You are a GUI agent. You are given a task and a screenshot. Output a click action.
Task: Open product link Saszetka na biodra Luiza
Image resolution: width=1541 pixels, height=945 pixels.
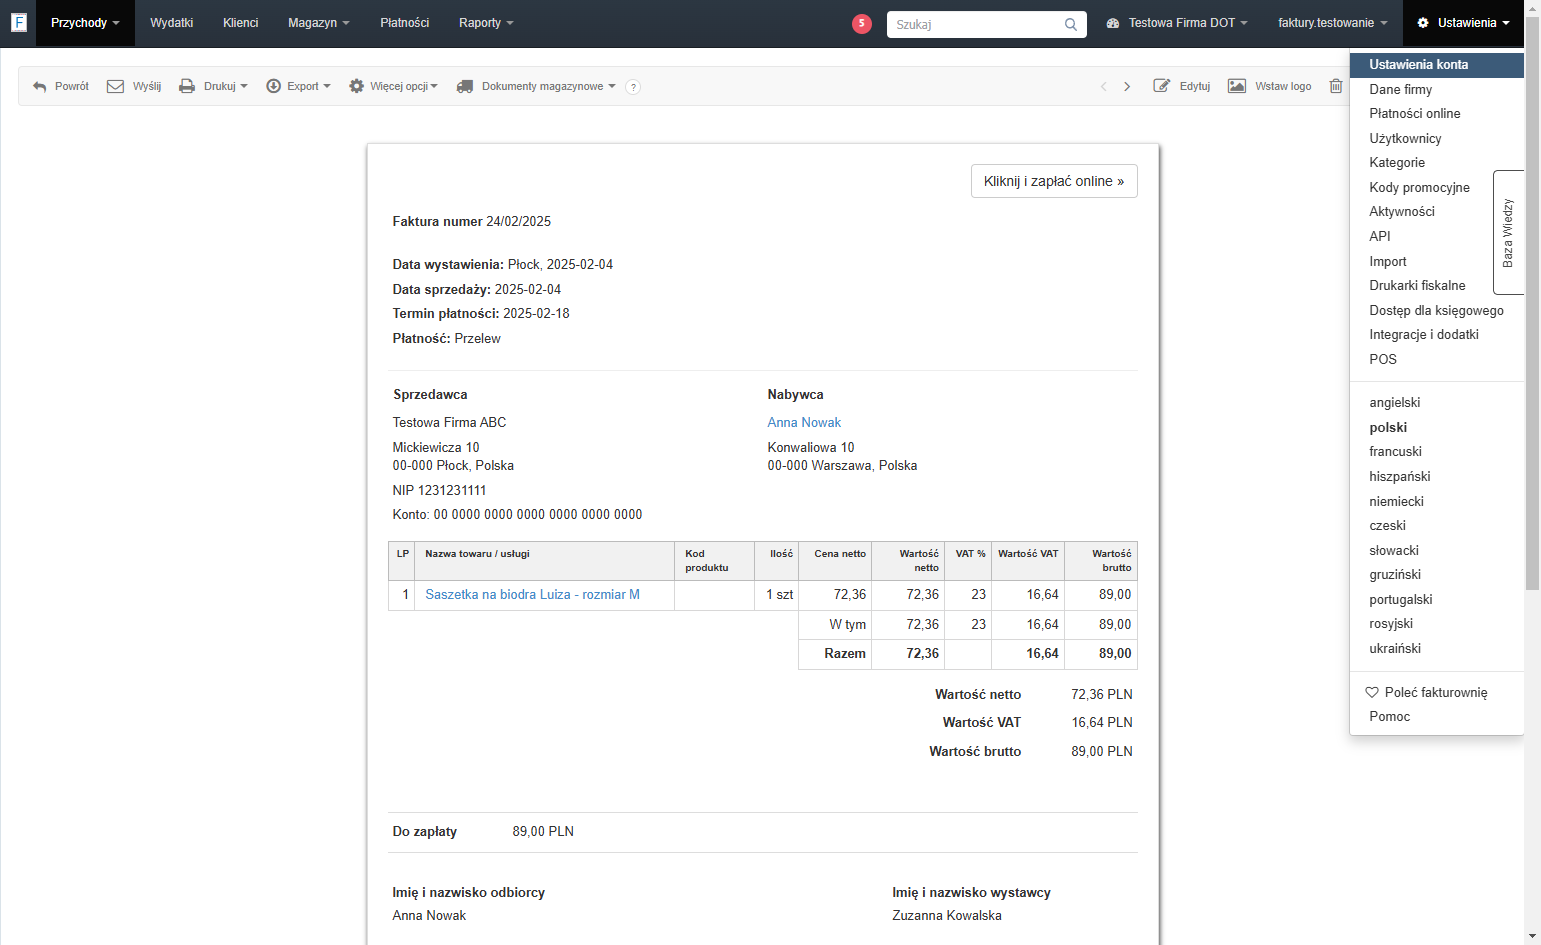click(532, 595)
